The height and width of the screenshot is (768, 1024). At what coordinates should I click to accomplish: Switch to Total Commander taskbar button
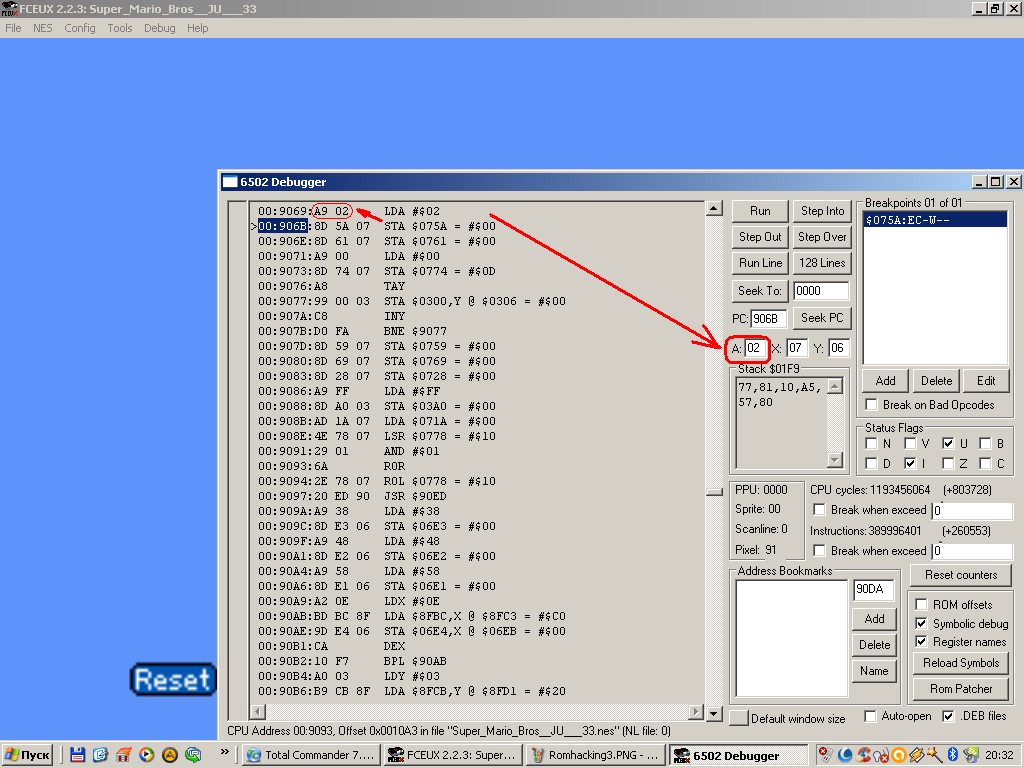[x=311, y=755]
